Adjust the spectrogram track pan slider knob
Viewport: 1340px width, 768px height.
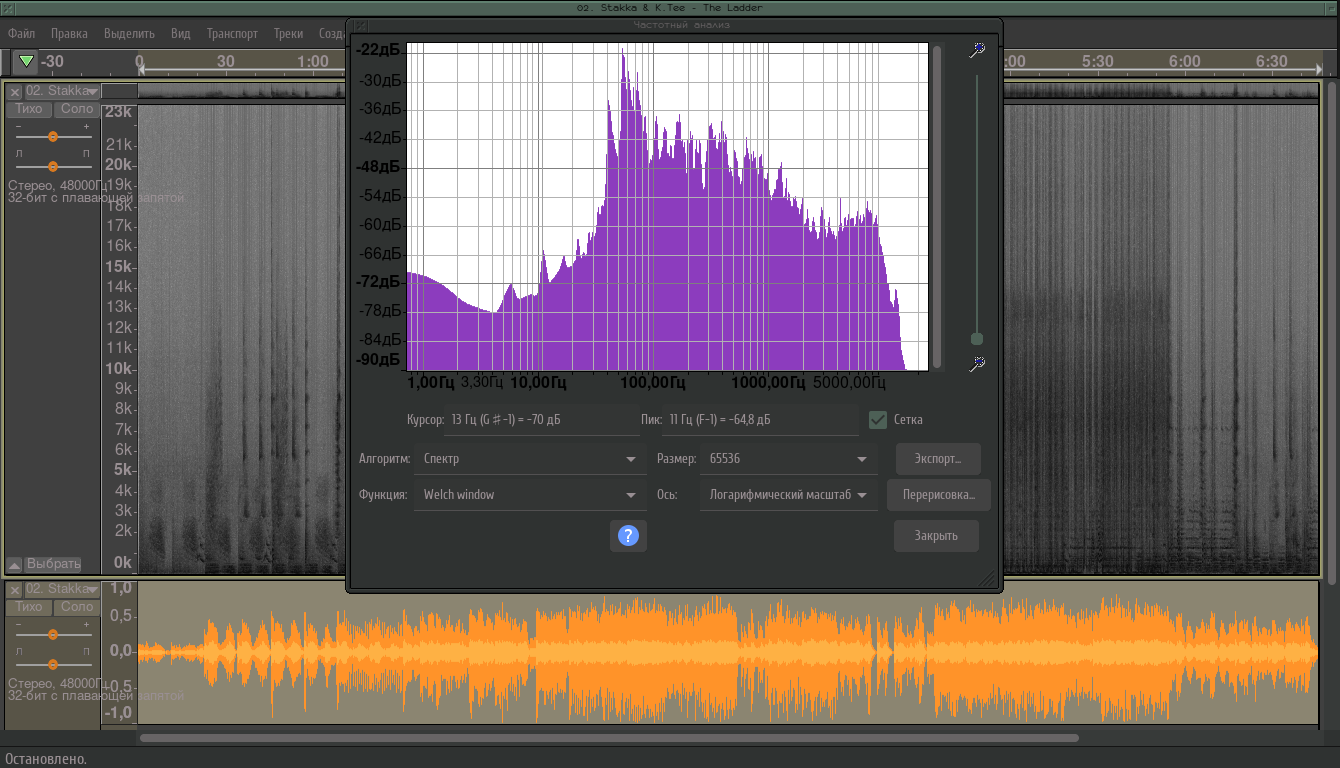[x=53, y=166]
